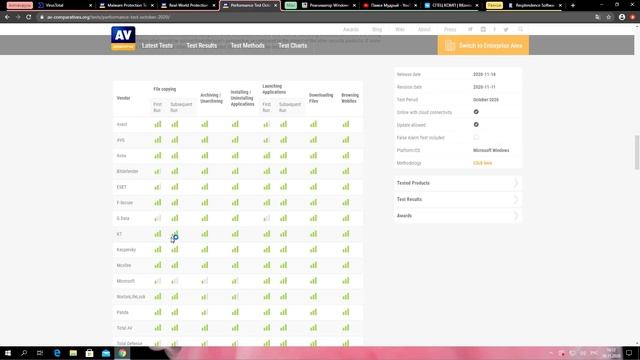The height and width of the screenshot is (360, 640).
Task: Click Switch to Enterprise Area button
Action: [483, 45]
